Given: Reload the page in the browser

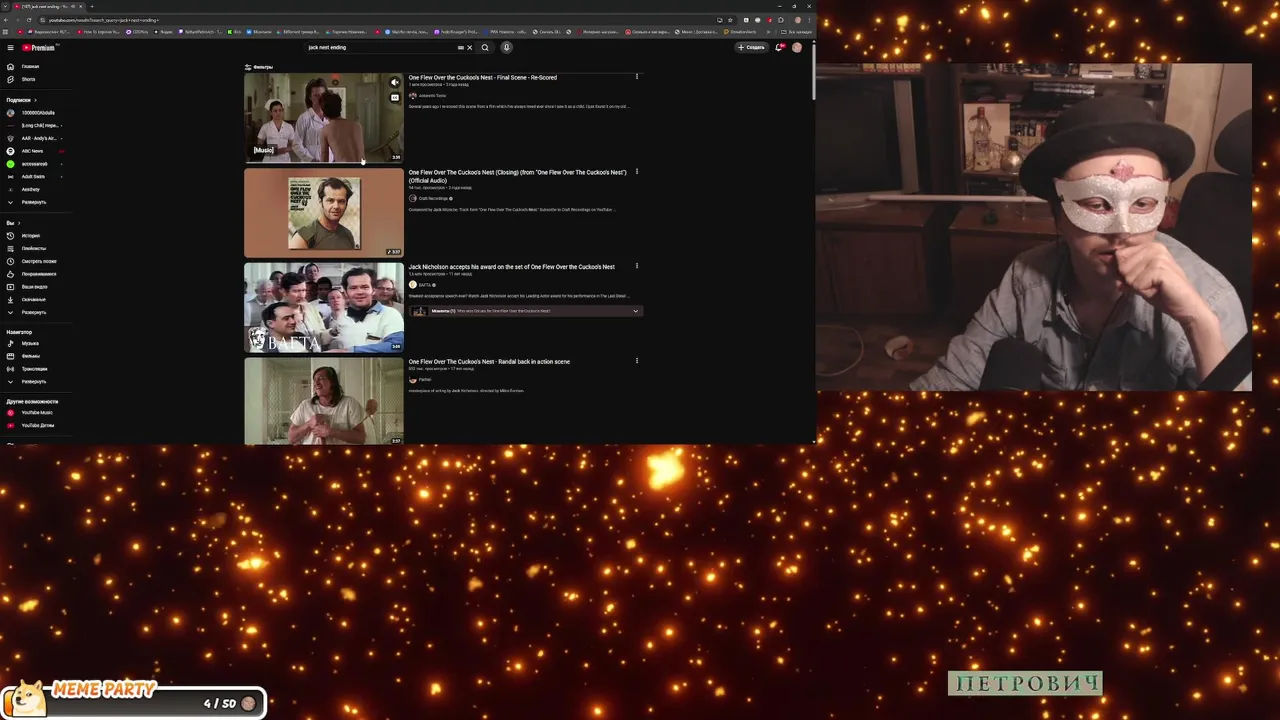Looking at the screenshot, I should (x=29, y=20).
